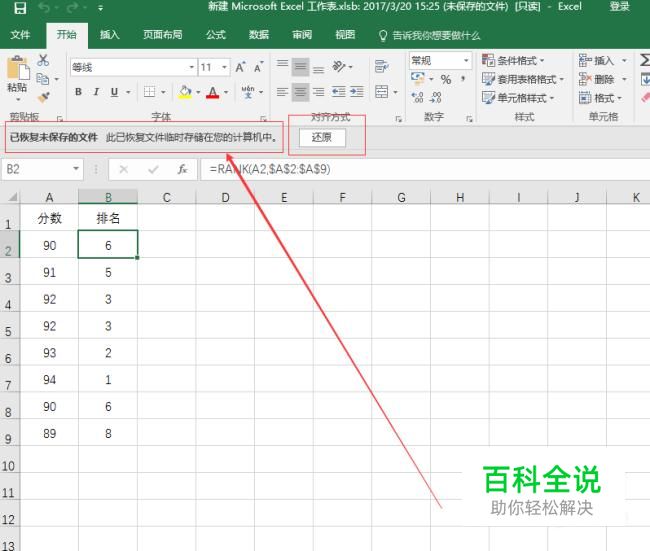Open fill color dropdown arrow
The image size is (650, 551).
coord(198,92)
